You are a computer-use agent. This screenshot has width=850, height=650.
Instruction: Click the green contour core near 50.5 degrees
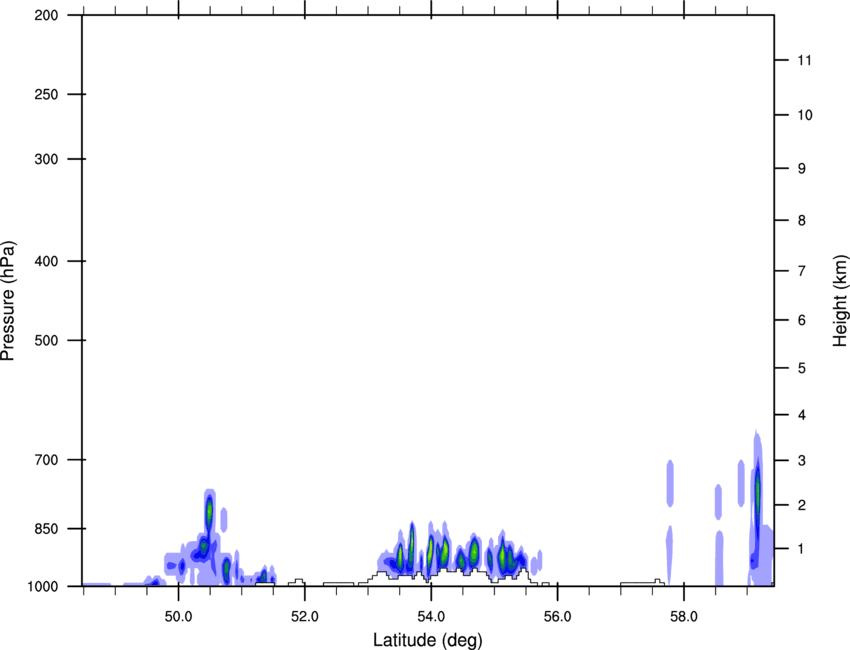209,512
